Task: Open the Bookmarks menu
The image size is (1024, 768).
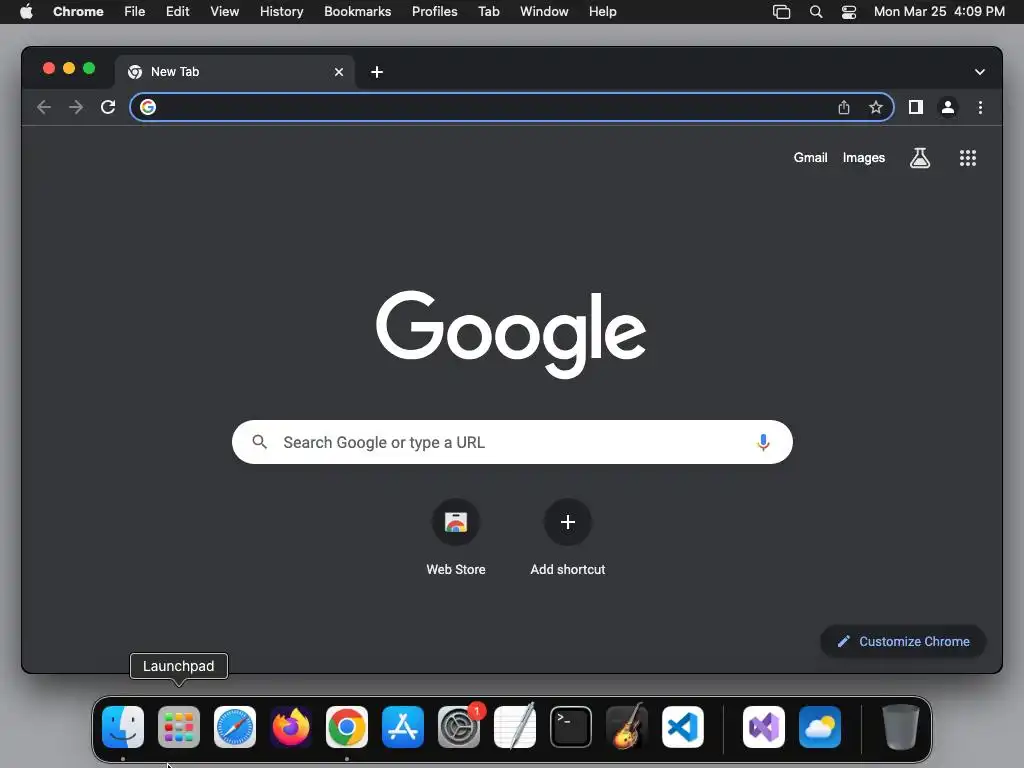Action: [x=357, y=12]
